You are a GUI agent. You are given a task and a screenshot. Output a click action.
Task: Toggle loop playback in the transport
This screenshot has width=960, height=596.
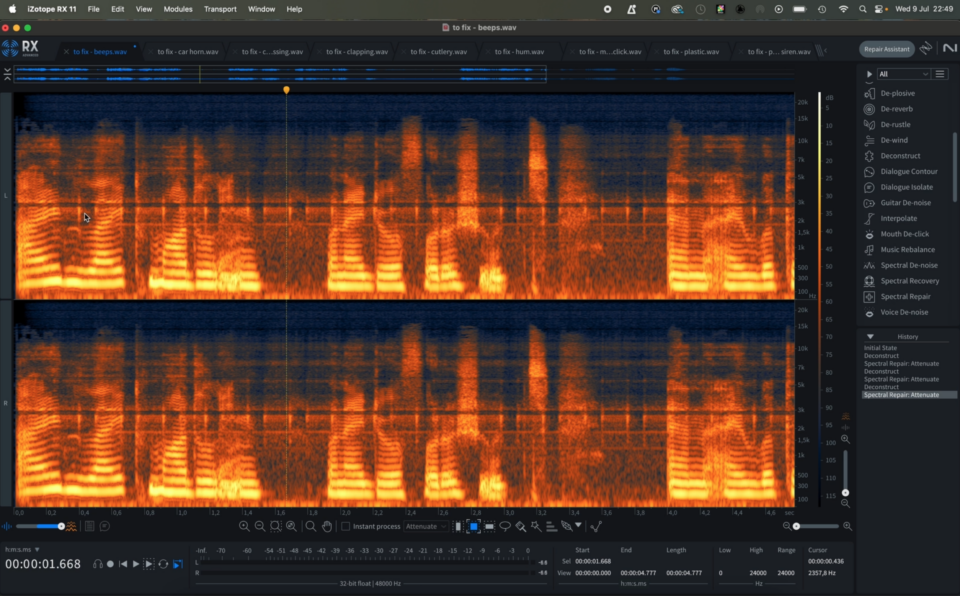coord(163,564)
